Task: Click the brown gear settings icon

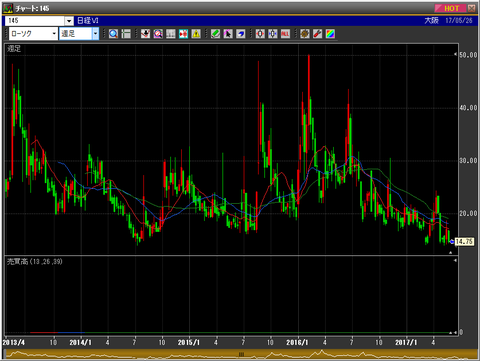Action: 305,34
